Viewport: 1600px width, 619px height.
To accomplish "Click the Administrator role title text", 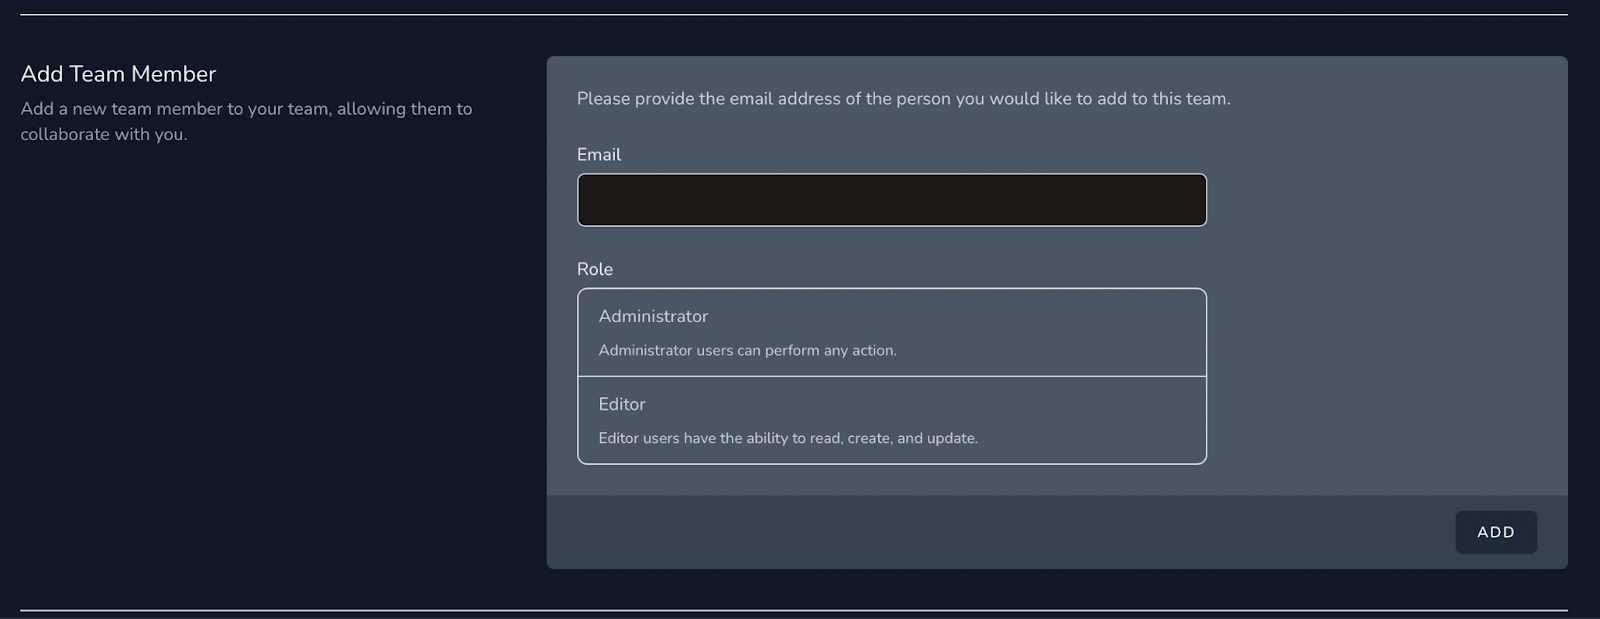I will click(x=653, y=316).
